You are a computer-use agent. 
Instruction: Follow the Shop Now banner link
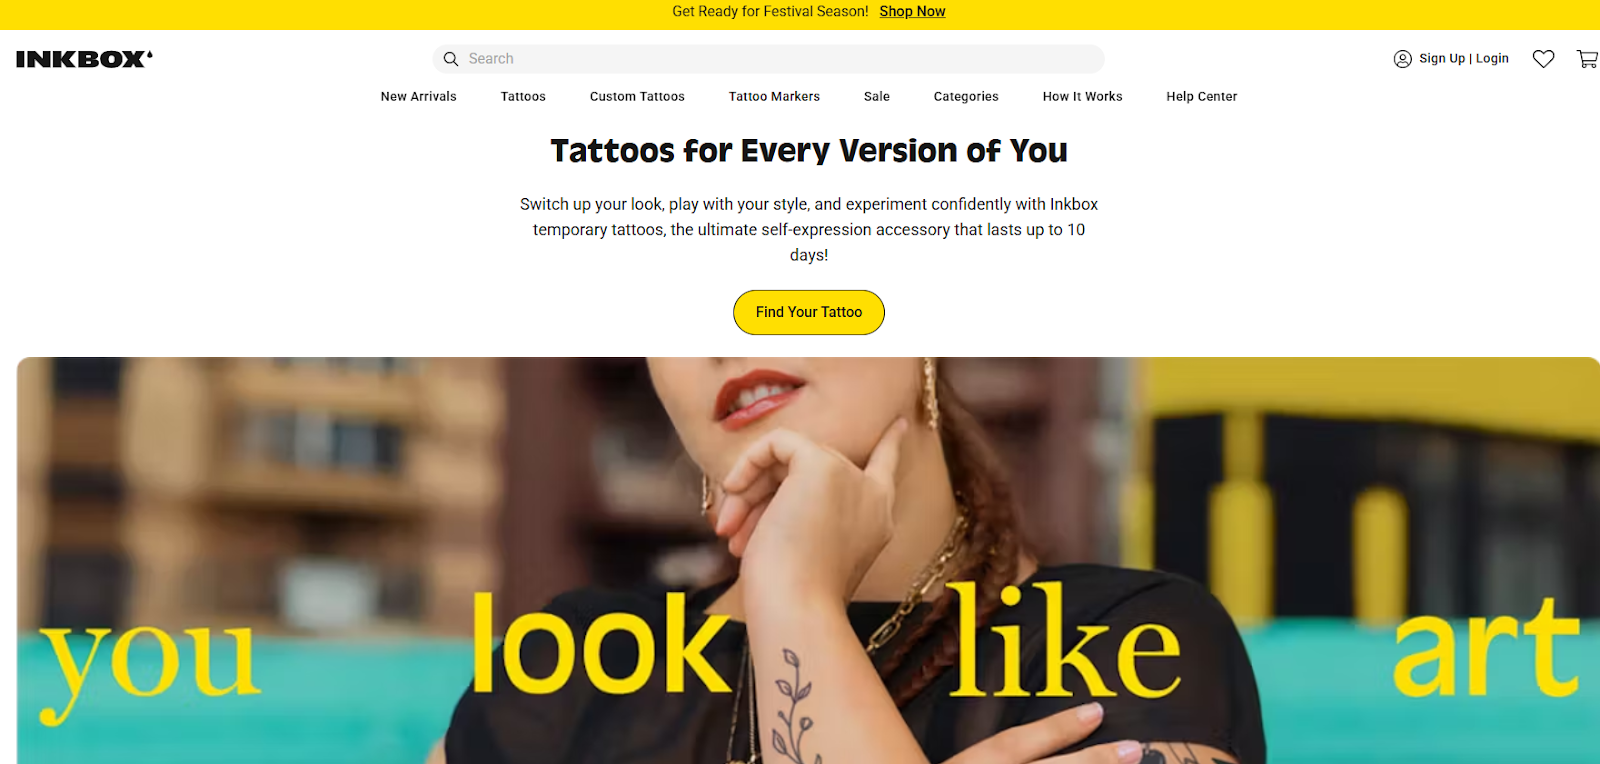click(x=912, y=12)
